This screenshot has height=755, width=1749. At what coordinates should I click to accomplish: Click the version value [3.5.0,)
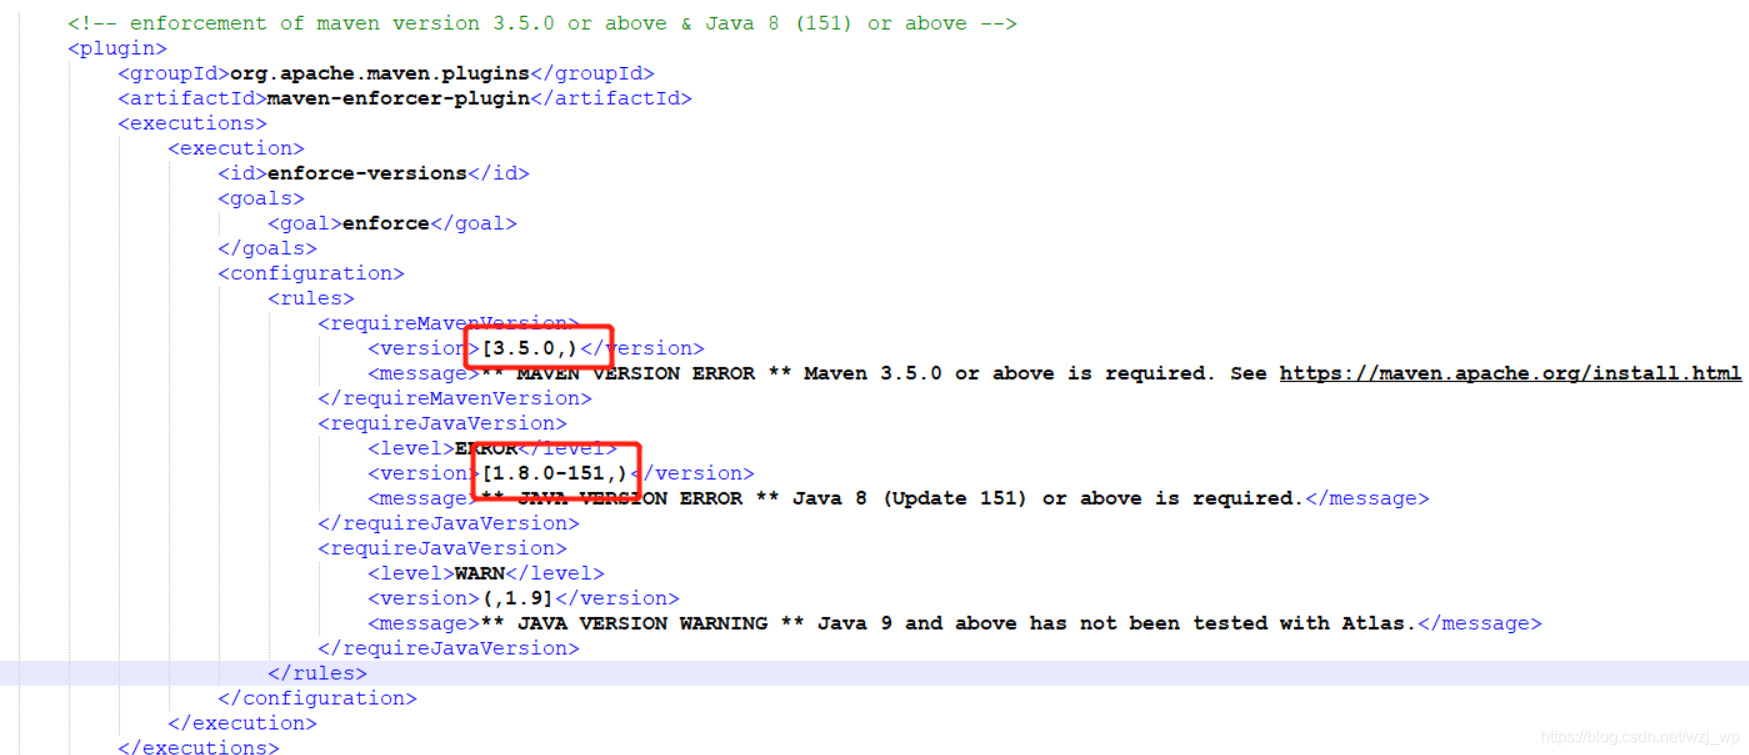(x=530, y=348)
